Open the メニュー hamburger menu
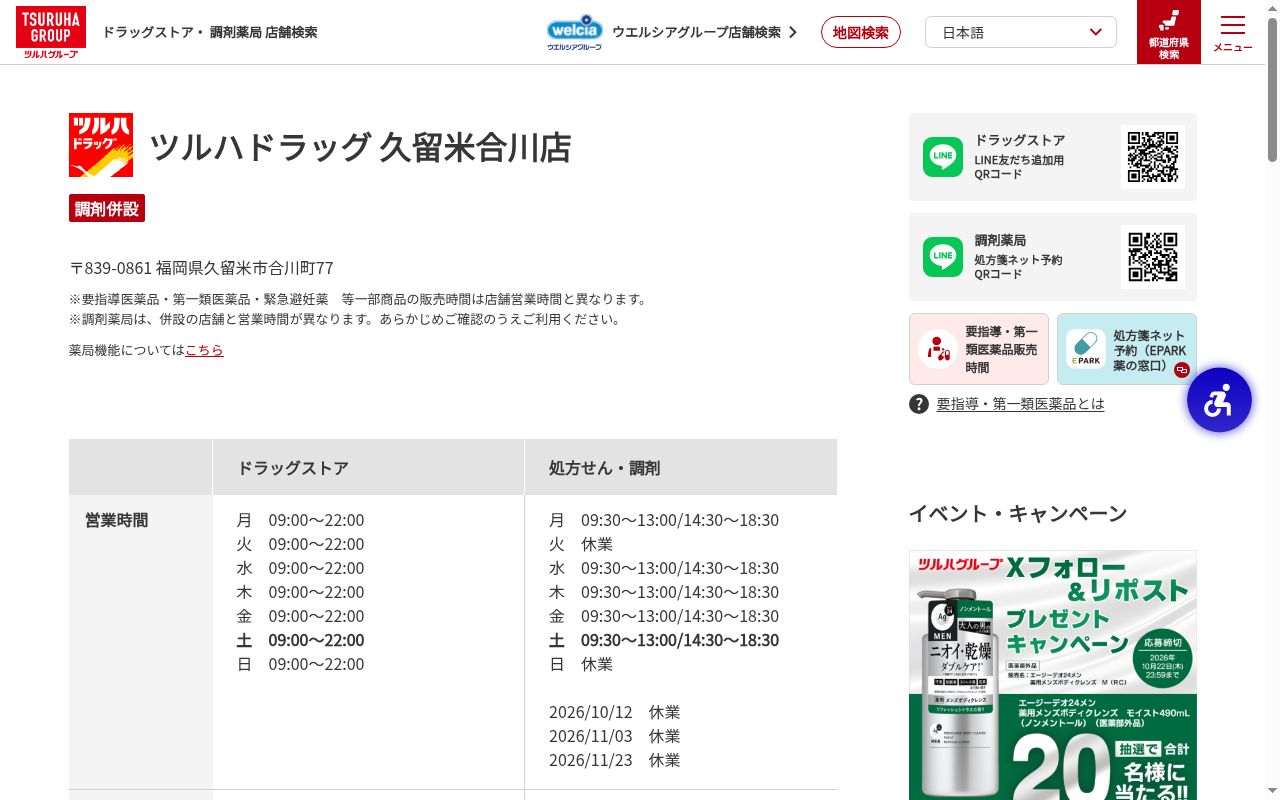Image resolution: width=1280 pixels, height=800 pixels. [1233, 32]
